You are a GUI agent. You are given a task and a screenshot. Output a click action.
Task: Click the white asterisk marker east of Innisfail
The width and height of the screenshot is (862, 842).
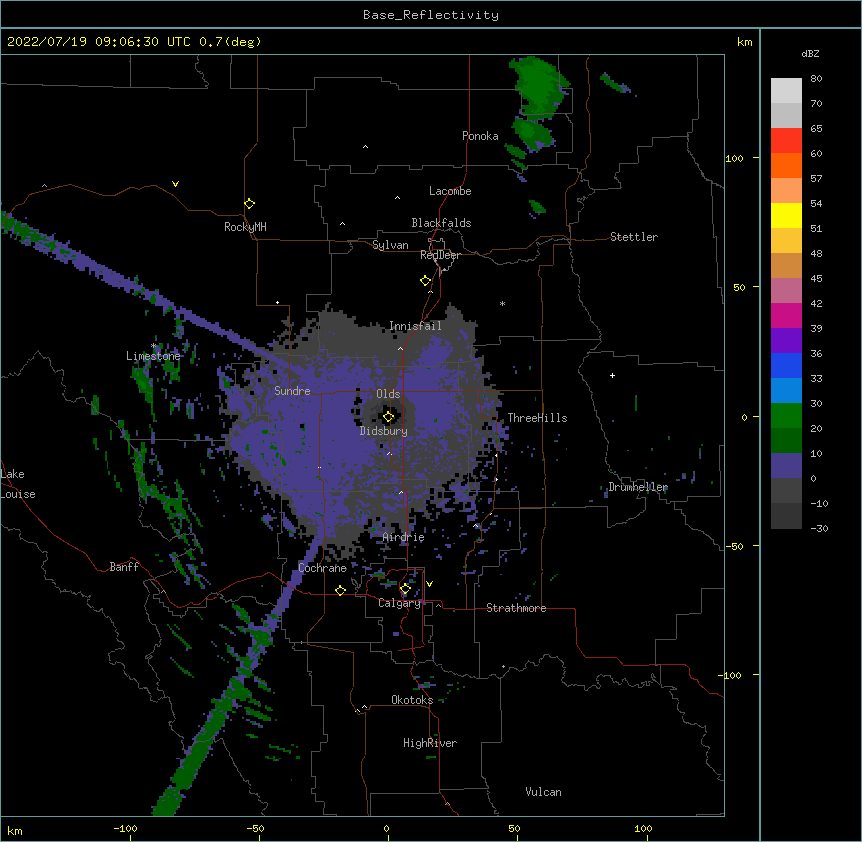click(x=502, y=303)
